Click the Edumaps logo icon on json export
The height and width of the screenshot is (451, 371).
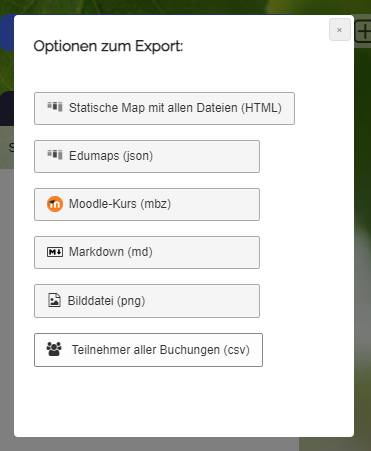[55, 155]
